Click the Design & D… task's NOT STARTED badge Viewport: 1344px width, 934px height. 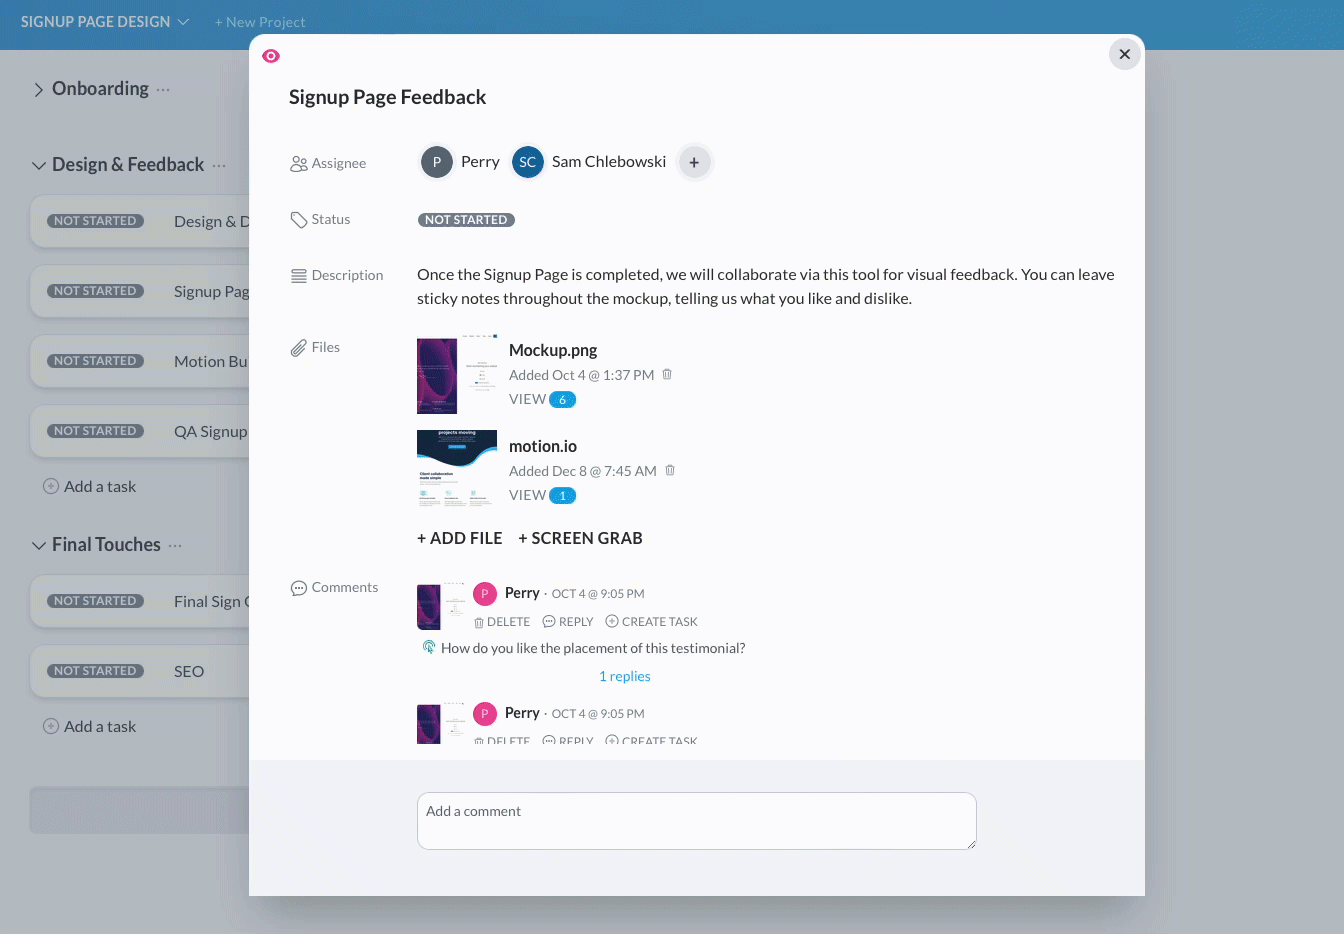(95, 221)
